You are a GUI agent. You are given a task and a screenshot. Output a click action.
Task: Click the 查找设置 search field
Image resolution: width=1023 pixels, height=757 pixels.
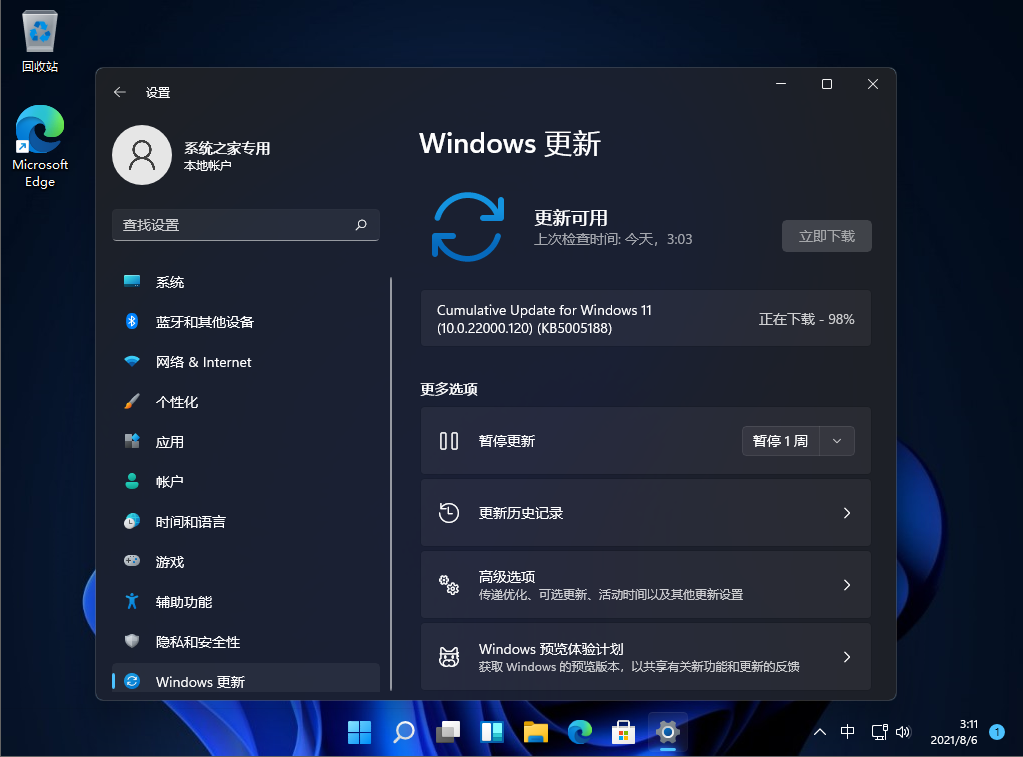[x=245, y=225]
